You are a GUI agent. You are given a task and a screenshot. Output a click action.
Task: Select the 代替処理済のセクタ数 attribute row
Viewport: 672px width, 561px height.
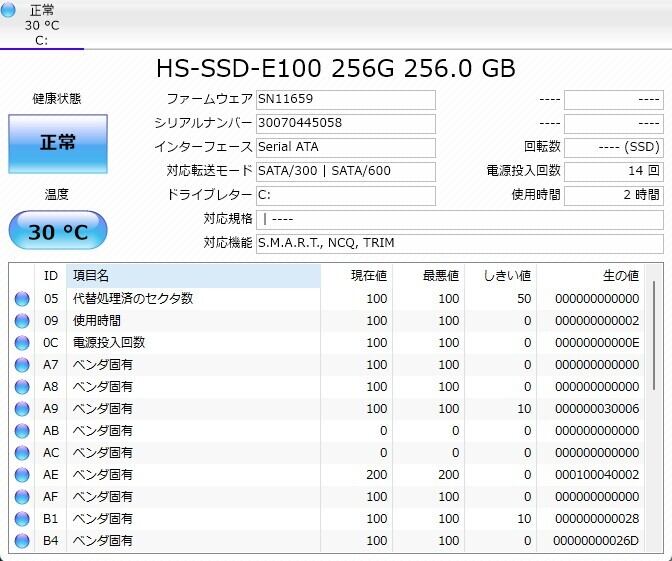pos(192,299)
